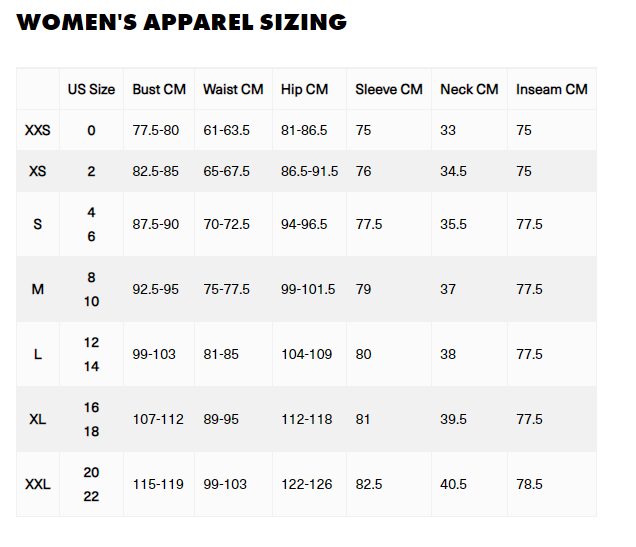The image size is (636, 547).
Task: Click the hip value 94-96.5
Action: pos(304,224)
